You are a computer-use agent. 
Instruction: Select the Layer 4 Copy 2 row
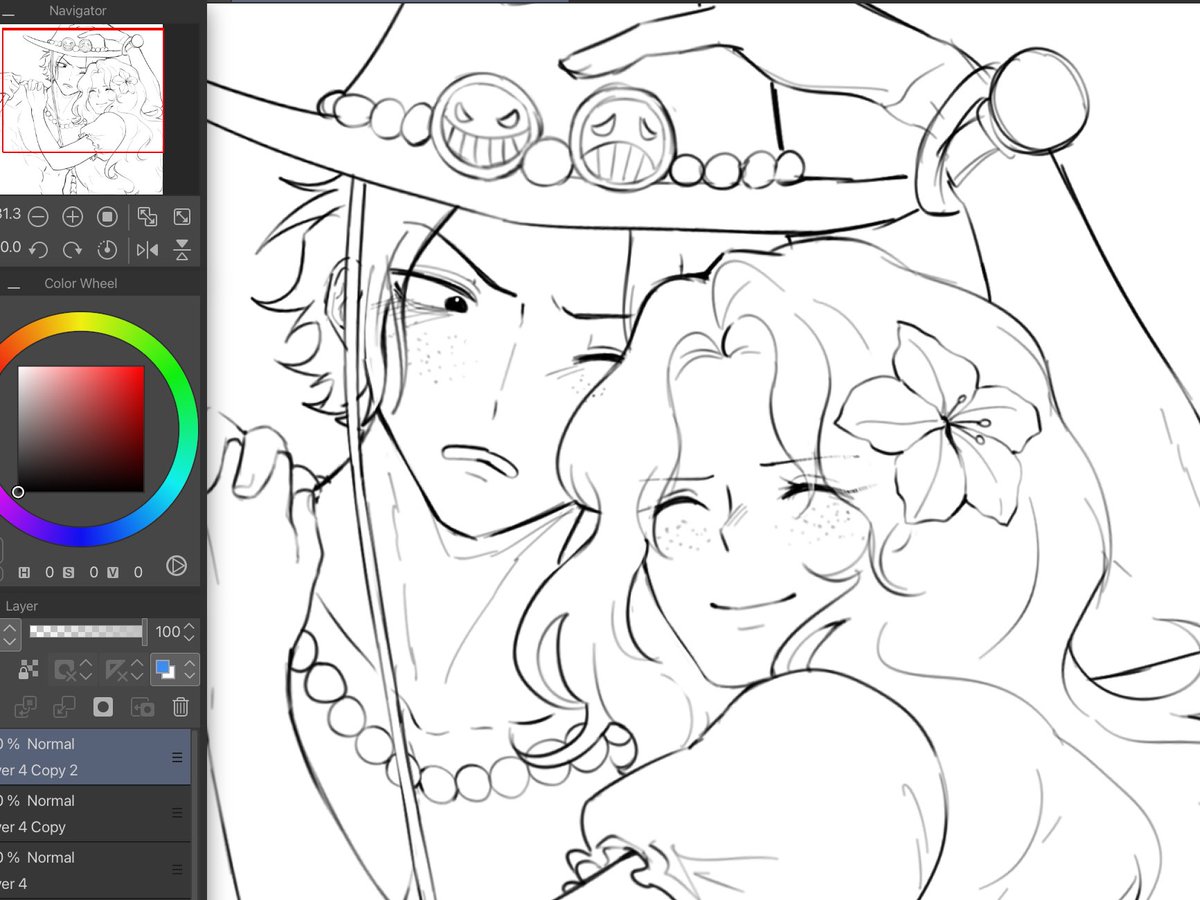pos(95,757)
